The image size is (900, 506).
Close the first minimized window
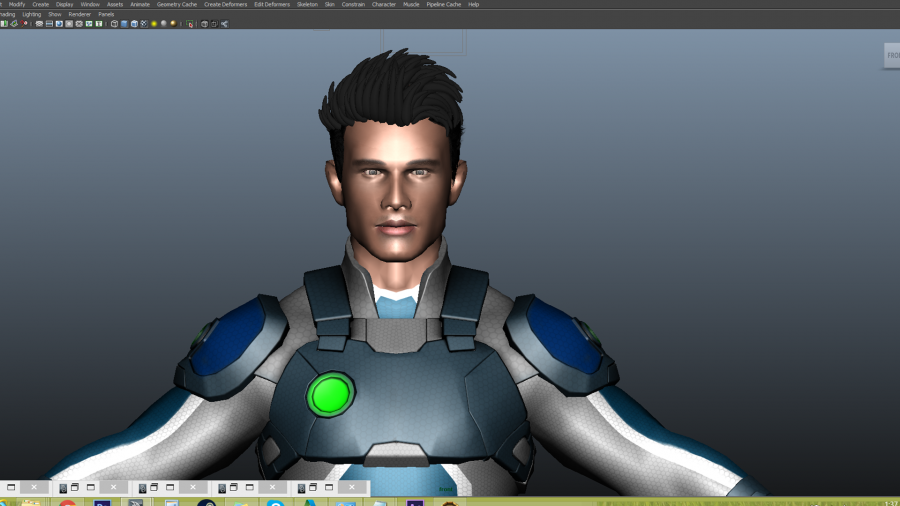click(x=33, y=487)
